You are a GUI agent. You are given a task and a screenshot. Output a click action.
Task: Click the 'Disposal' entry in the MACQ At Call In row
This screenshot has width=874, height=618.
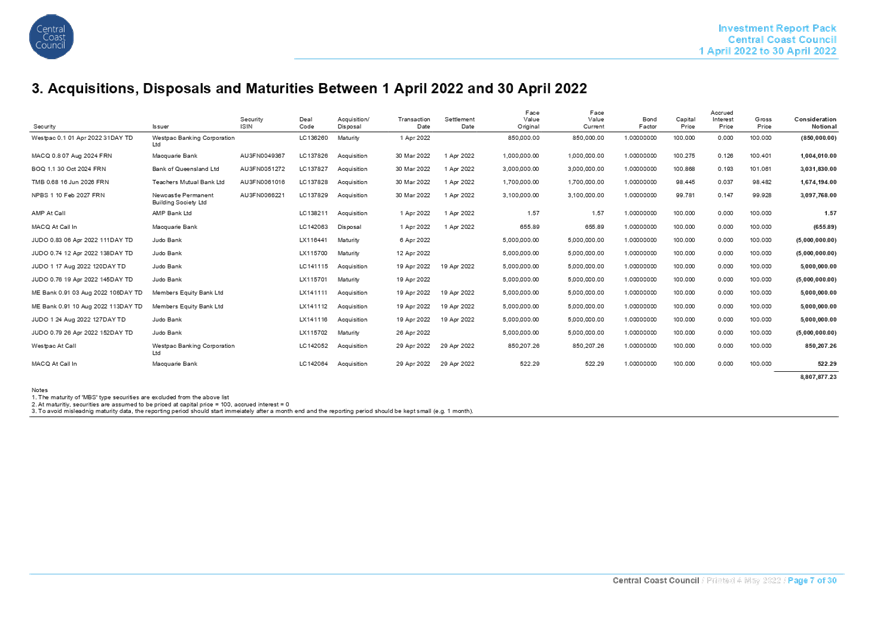point(349,227)
